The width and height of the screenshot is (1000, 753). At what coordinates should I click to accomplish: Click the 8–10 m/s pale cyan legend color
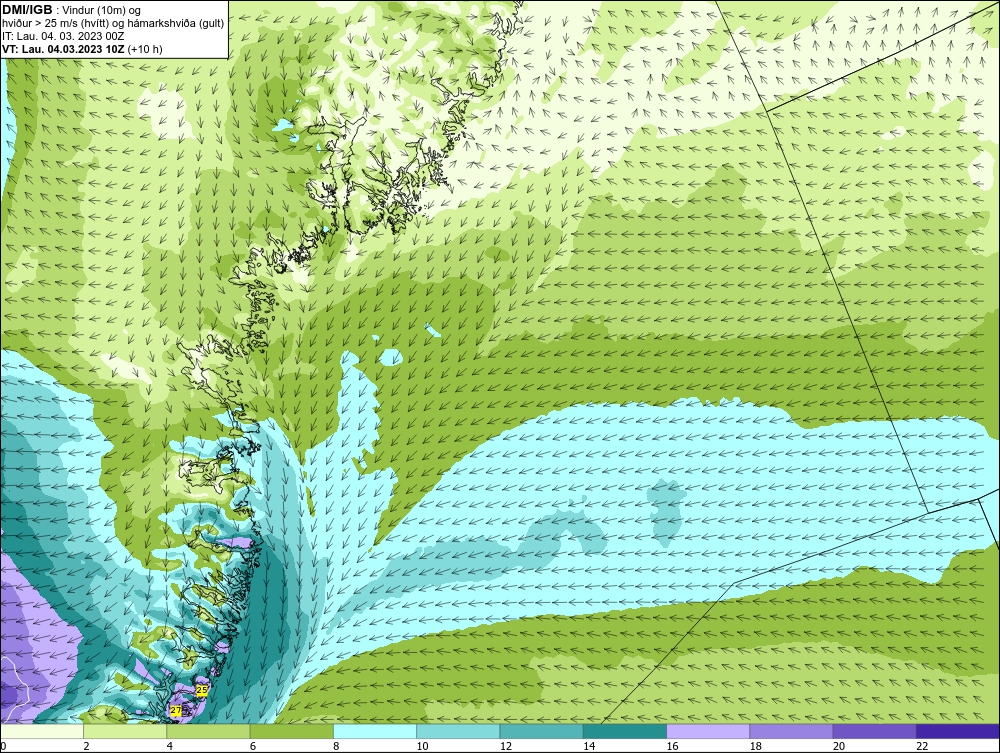point(375,731)
